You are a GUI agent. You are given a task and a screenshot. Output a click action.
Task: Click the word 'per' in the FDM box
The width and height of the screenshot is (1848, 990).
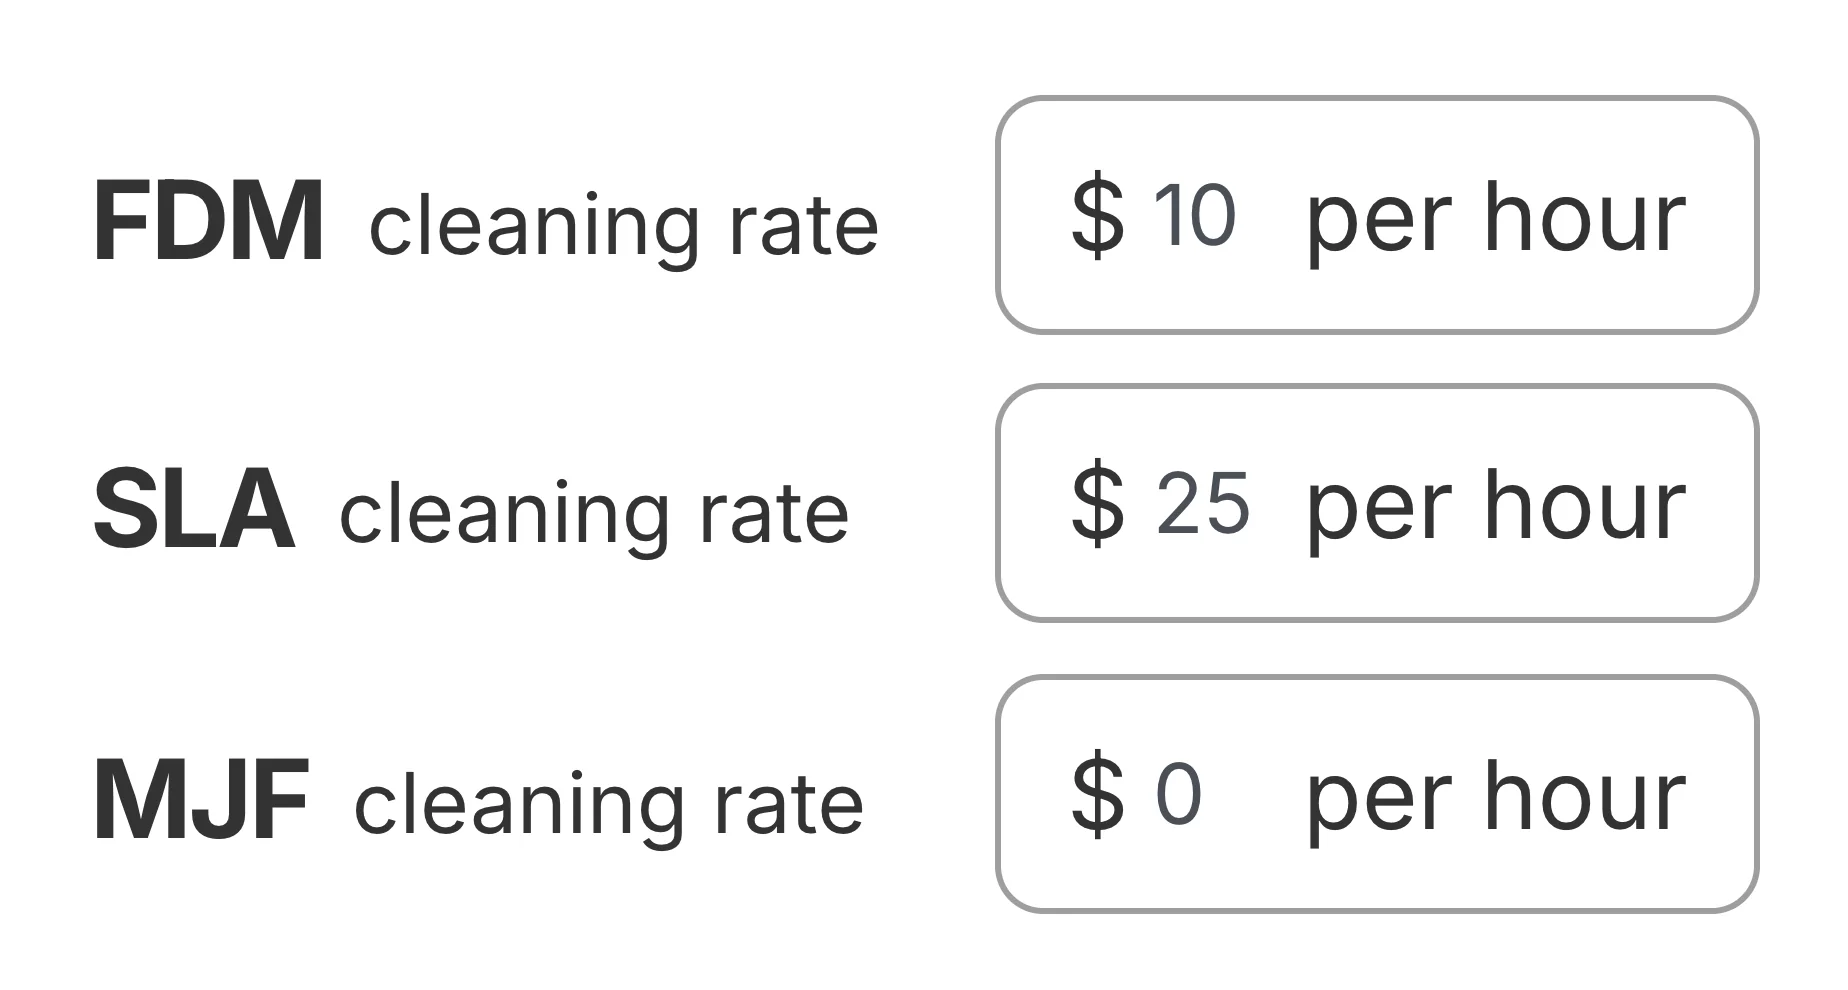pos(1379,225)
